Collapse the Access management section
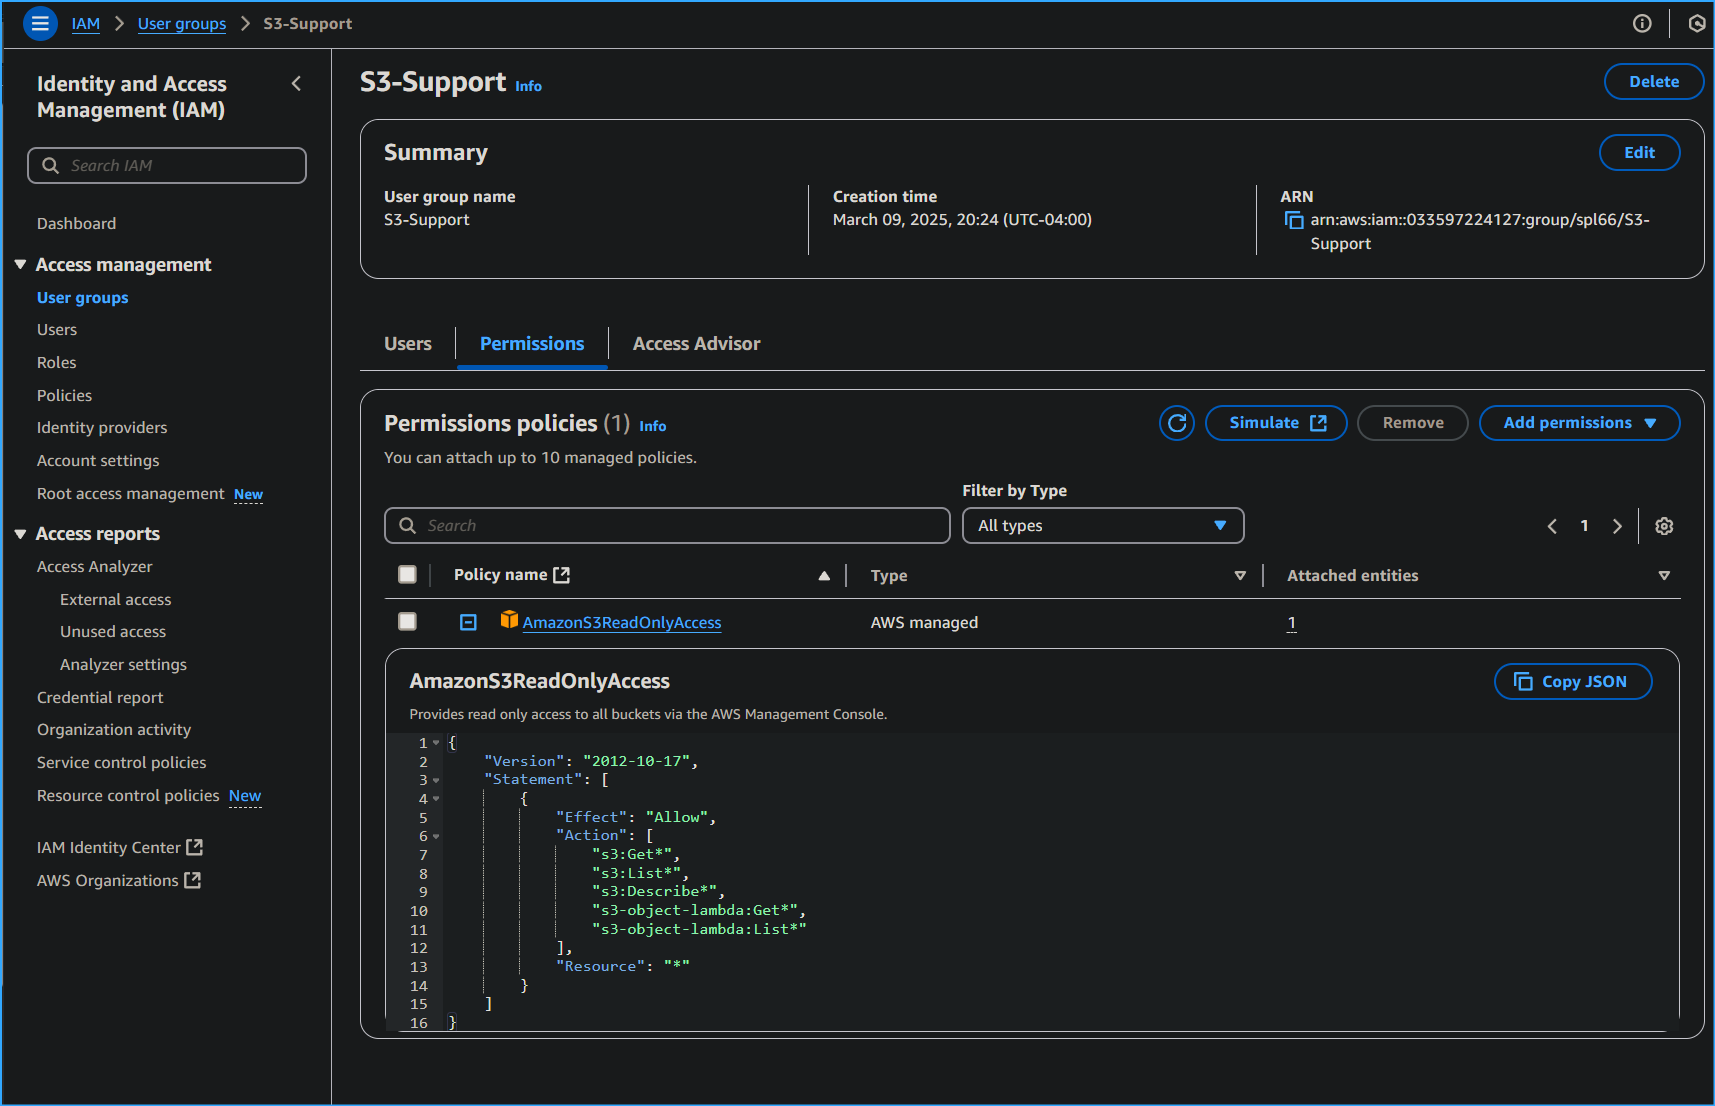 tap(20, 265)
